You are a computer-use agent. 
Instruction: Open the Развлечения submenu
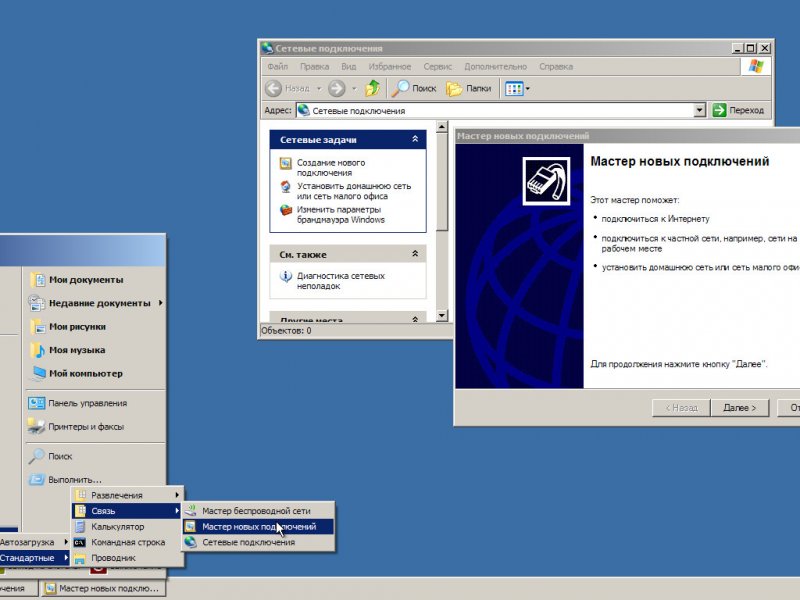pos(128,495)
